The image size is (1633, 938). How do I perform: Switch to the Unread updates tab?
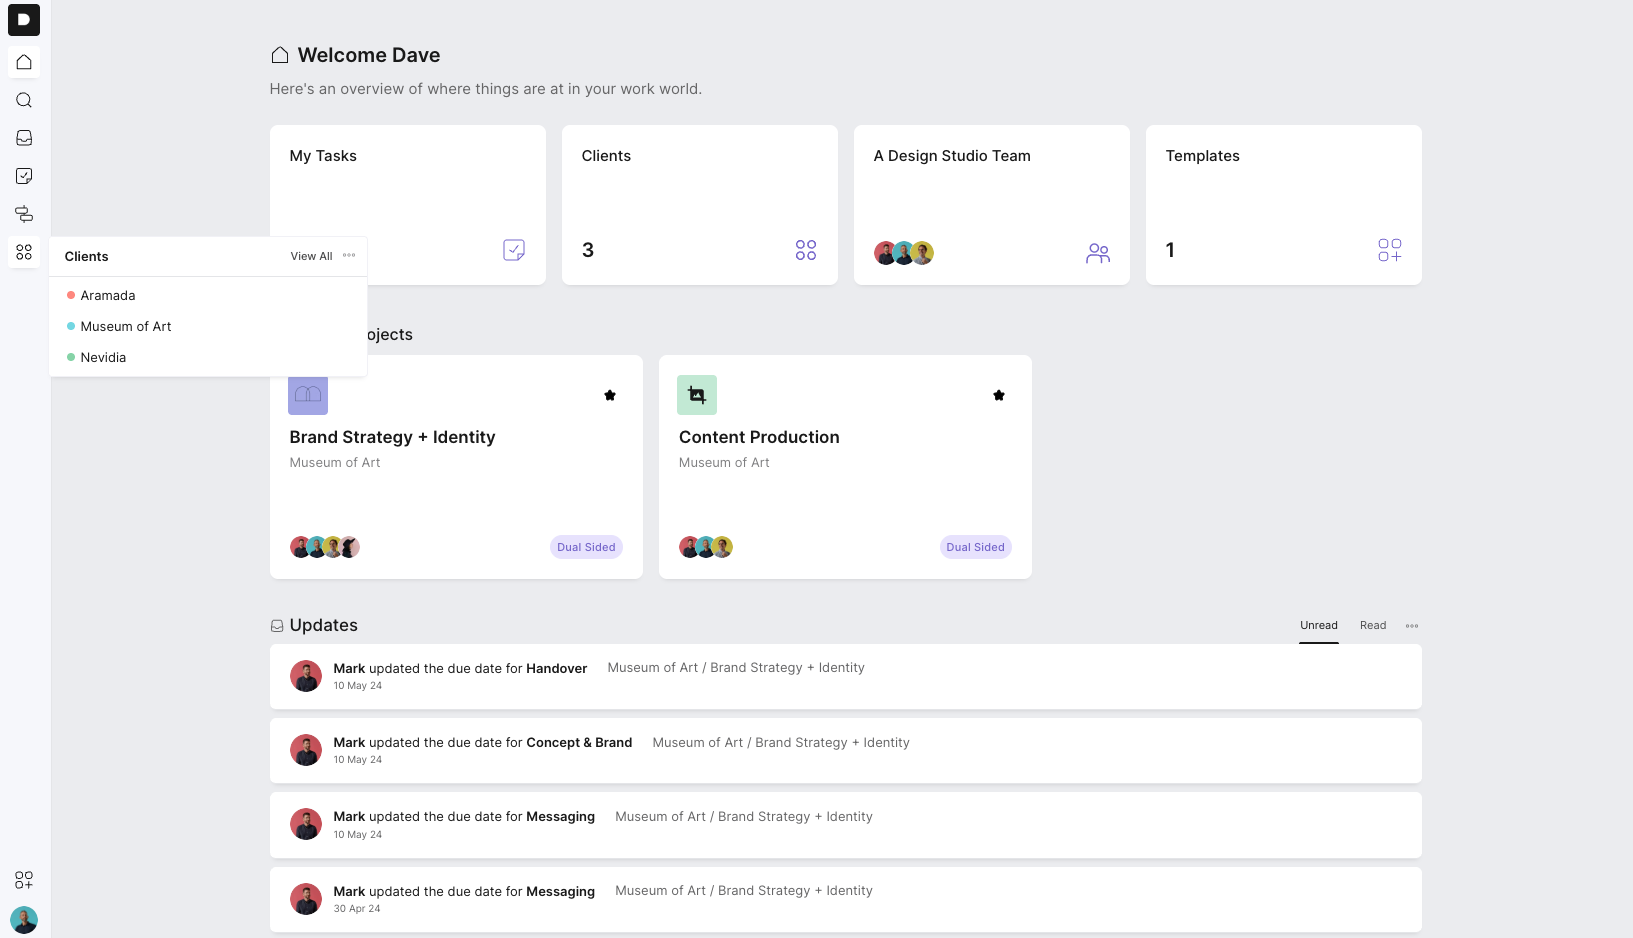click(x=1319, y=626)
